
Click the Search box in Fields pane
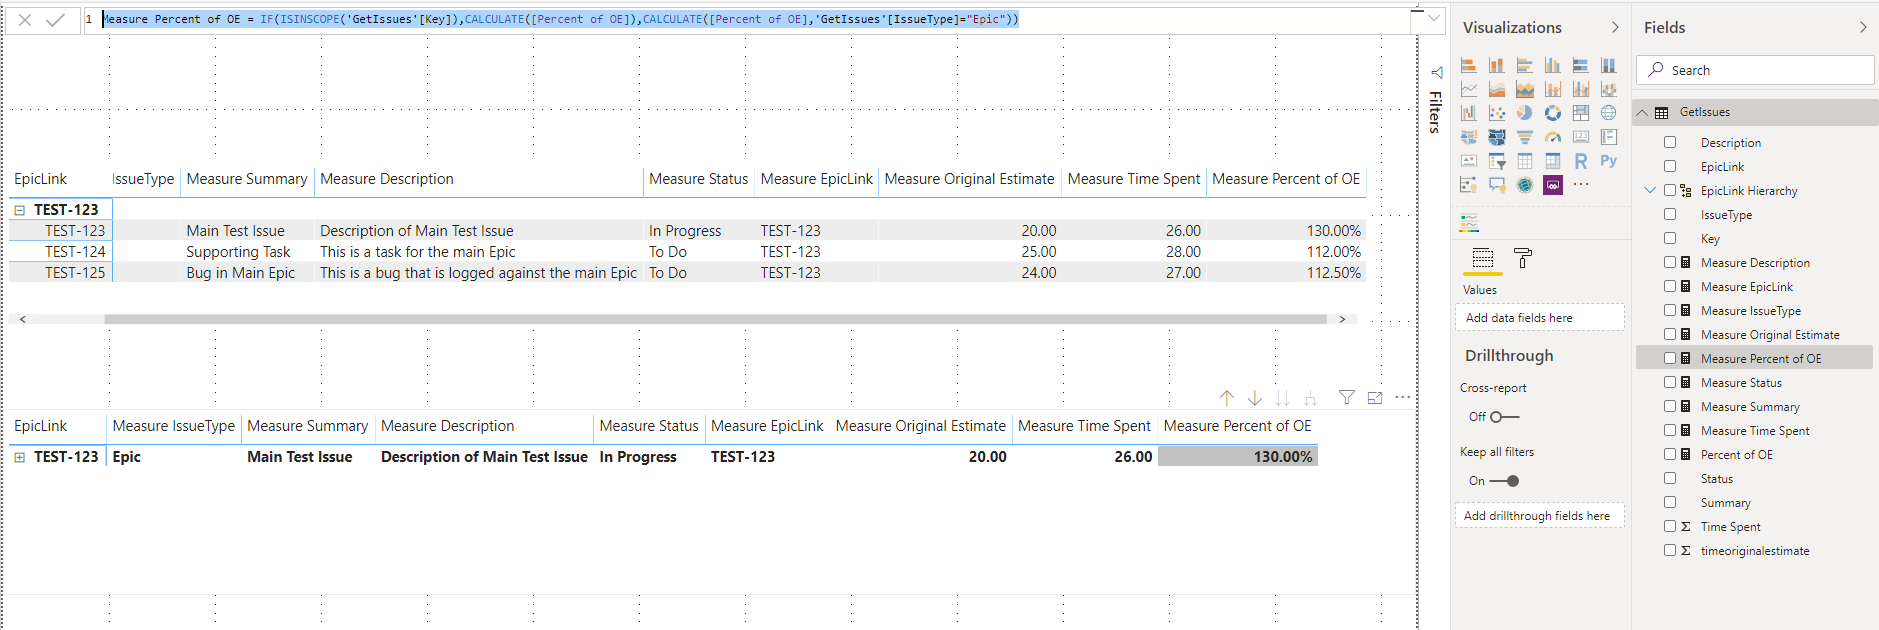point(1755,70)
